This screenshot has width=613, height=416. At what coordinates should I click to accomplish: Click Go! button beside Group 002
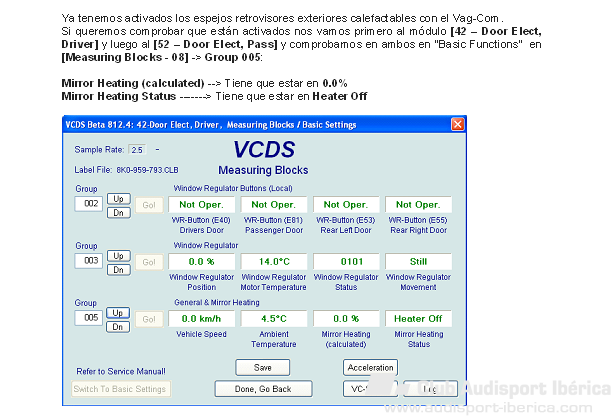[149, 205]
